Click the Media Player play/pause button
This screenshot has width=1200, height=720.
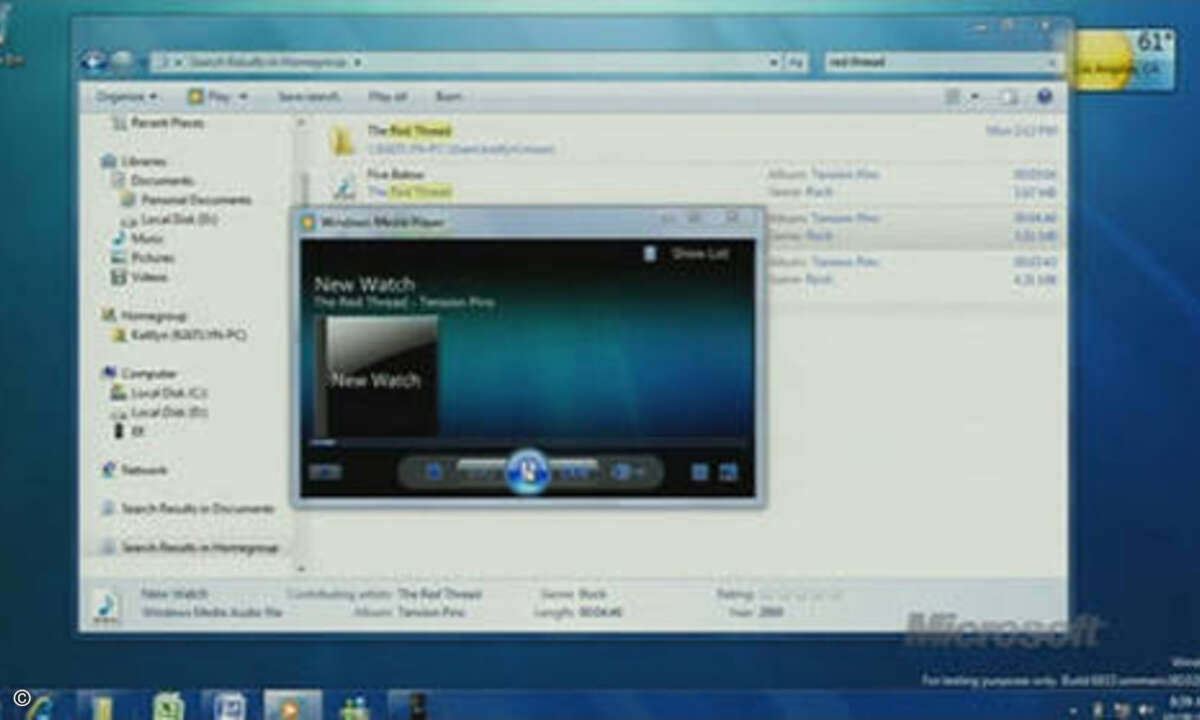pyautogui.click(x=527, y=470)
